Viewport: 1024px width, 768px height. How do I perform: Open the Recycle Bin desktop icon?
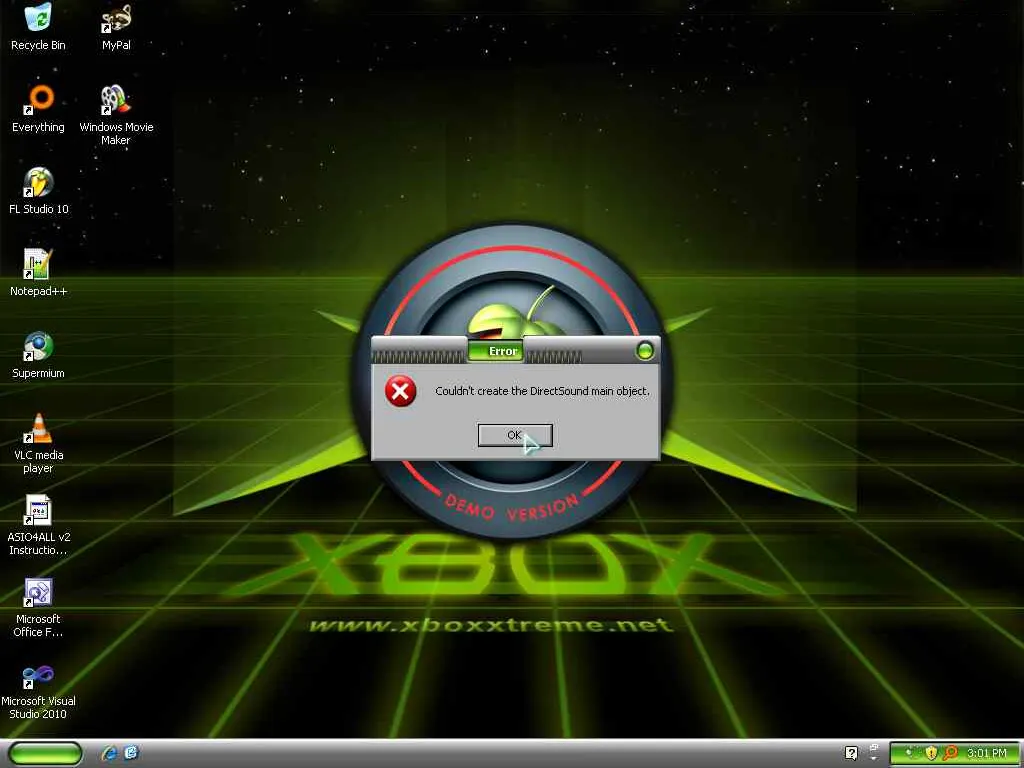(38, 27)
